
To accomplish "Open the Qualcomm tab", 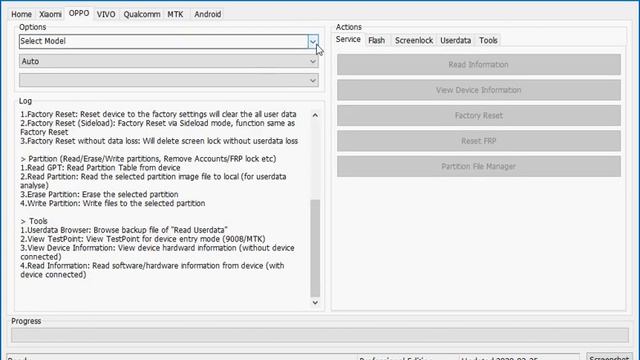I will pos(142,14).
